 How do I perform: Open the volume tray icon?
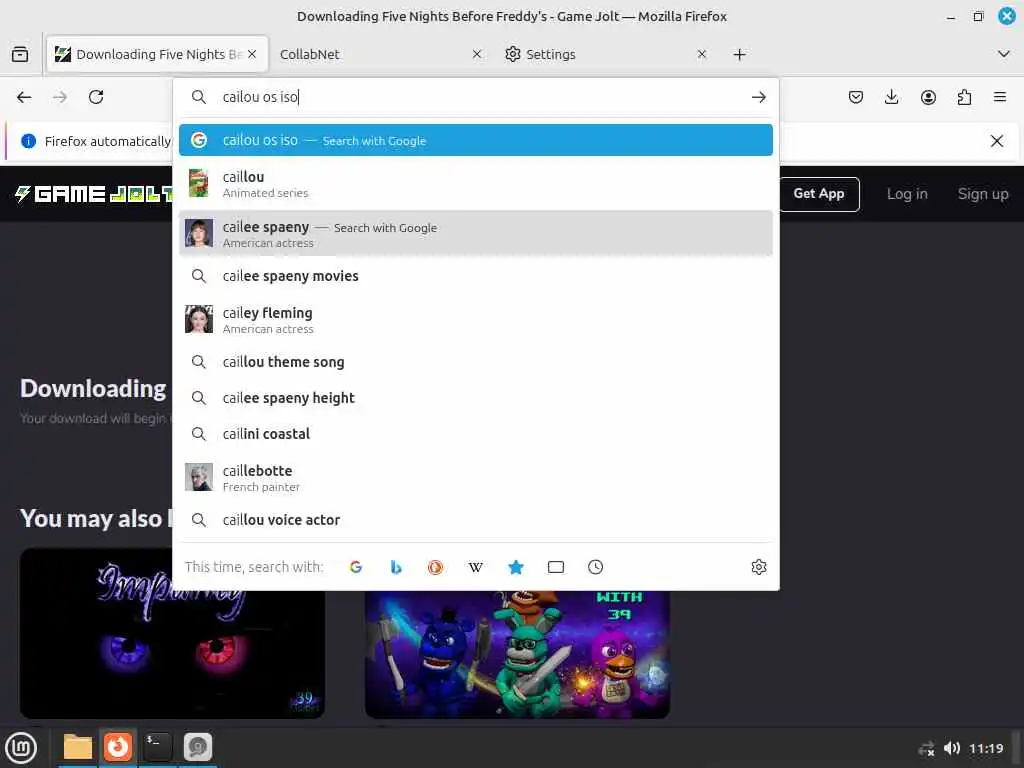tap(952, 748)
